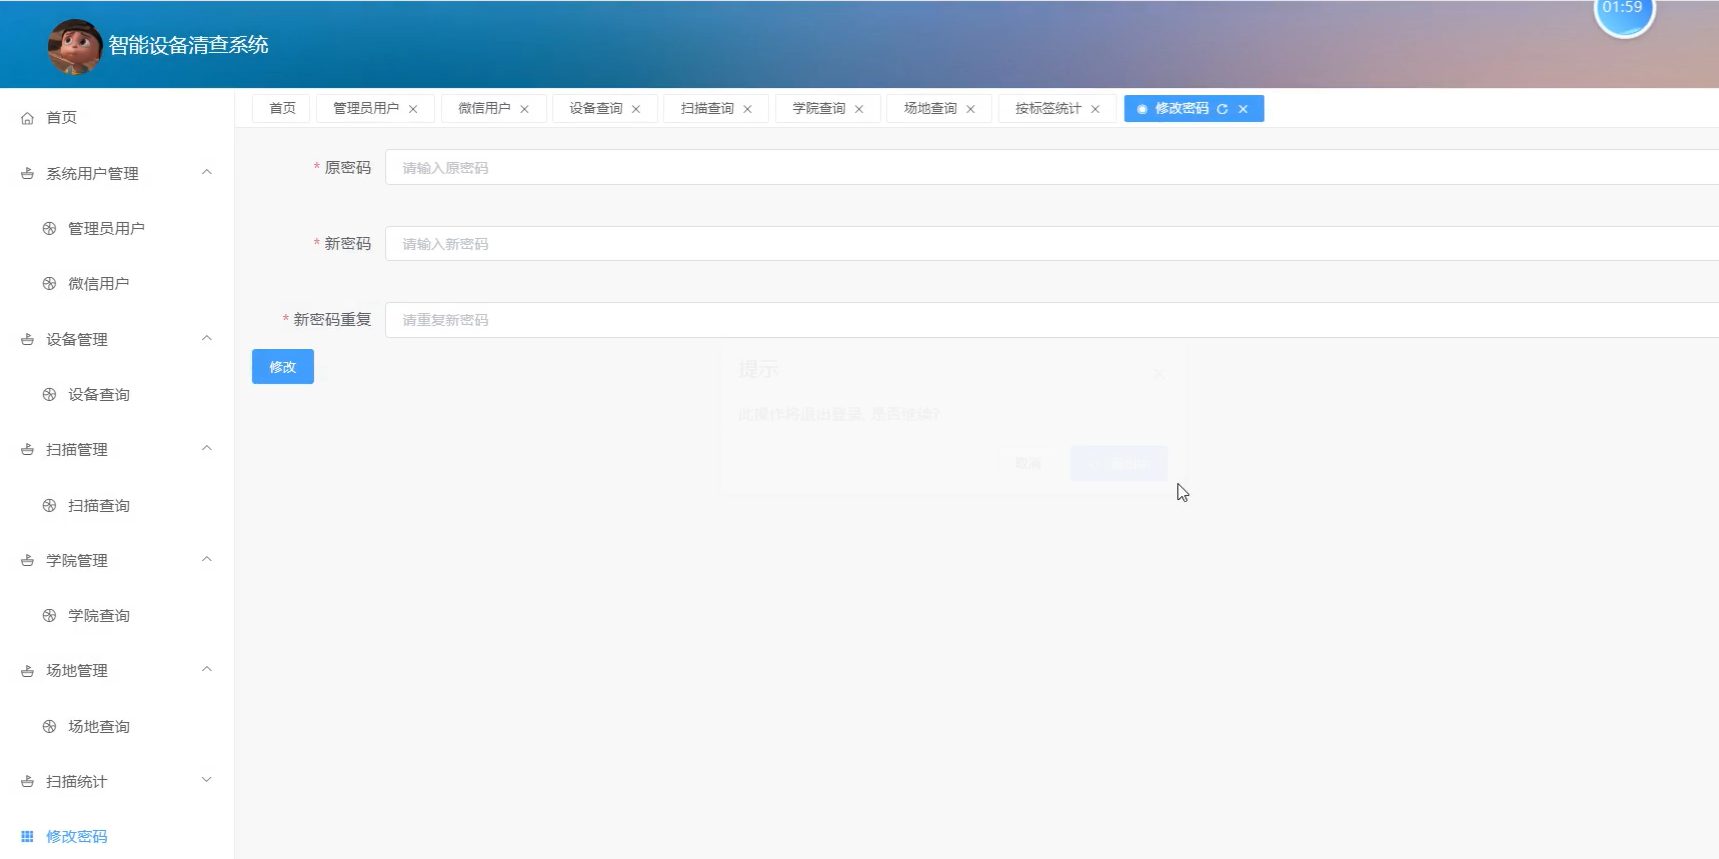Collapse the 系统用户管理 menu group

click(206, 173)
